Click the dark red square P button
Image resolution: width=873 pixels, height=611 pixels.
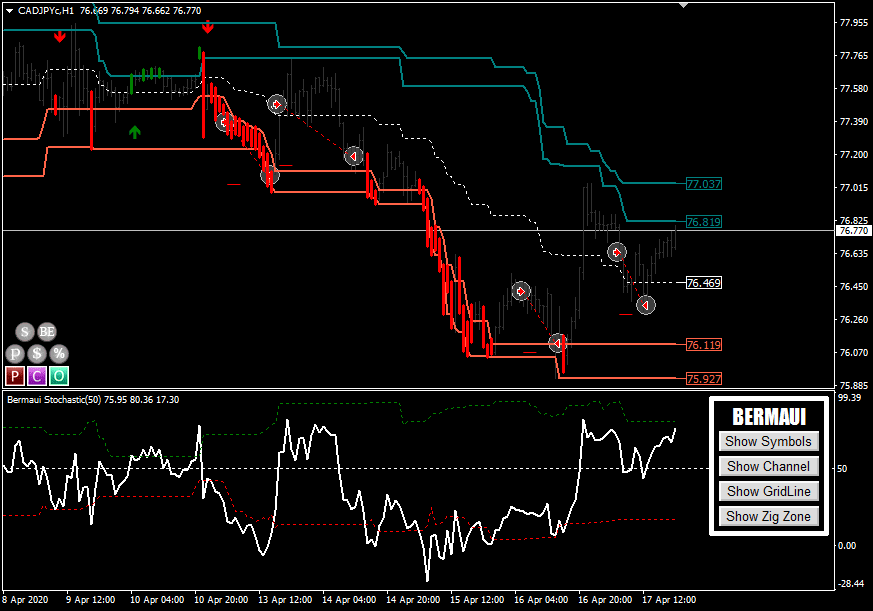15,376
